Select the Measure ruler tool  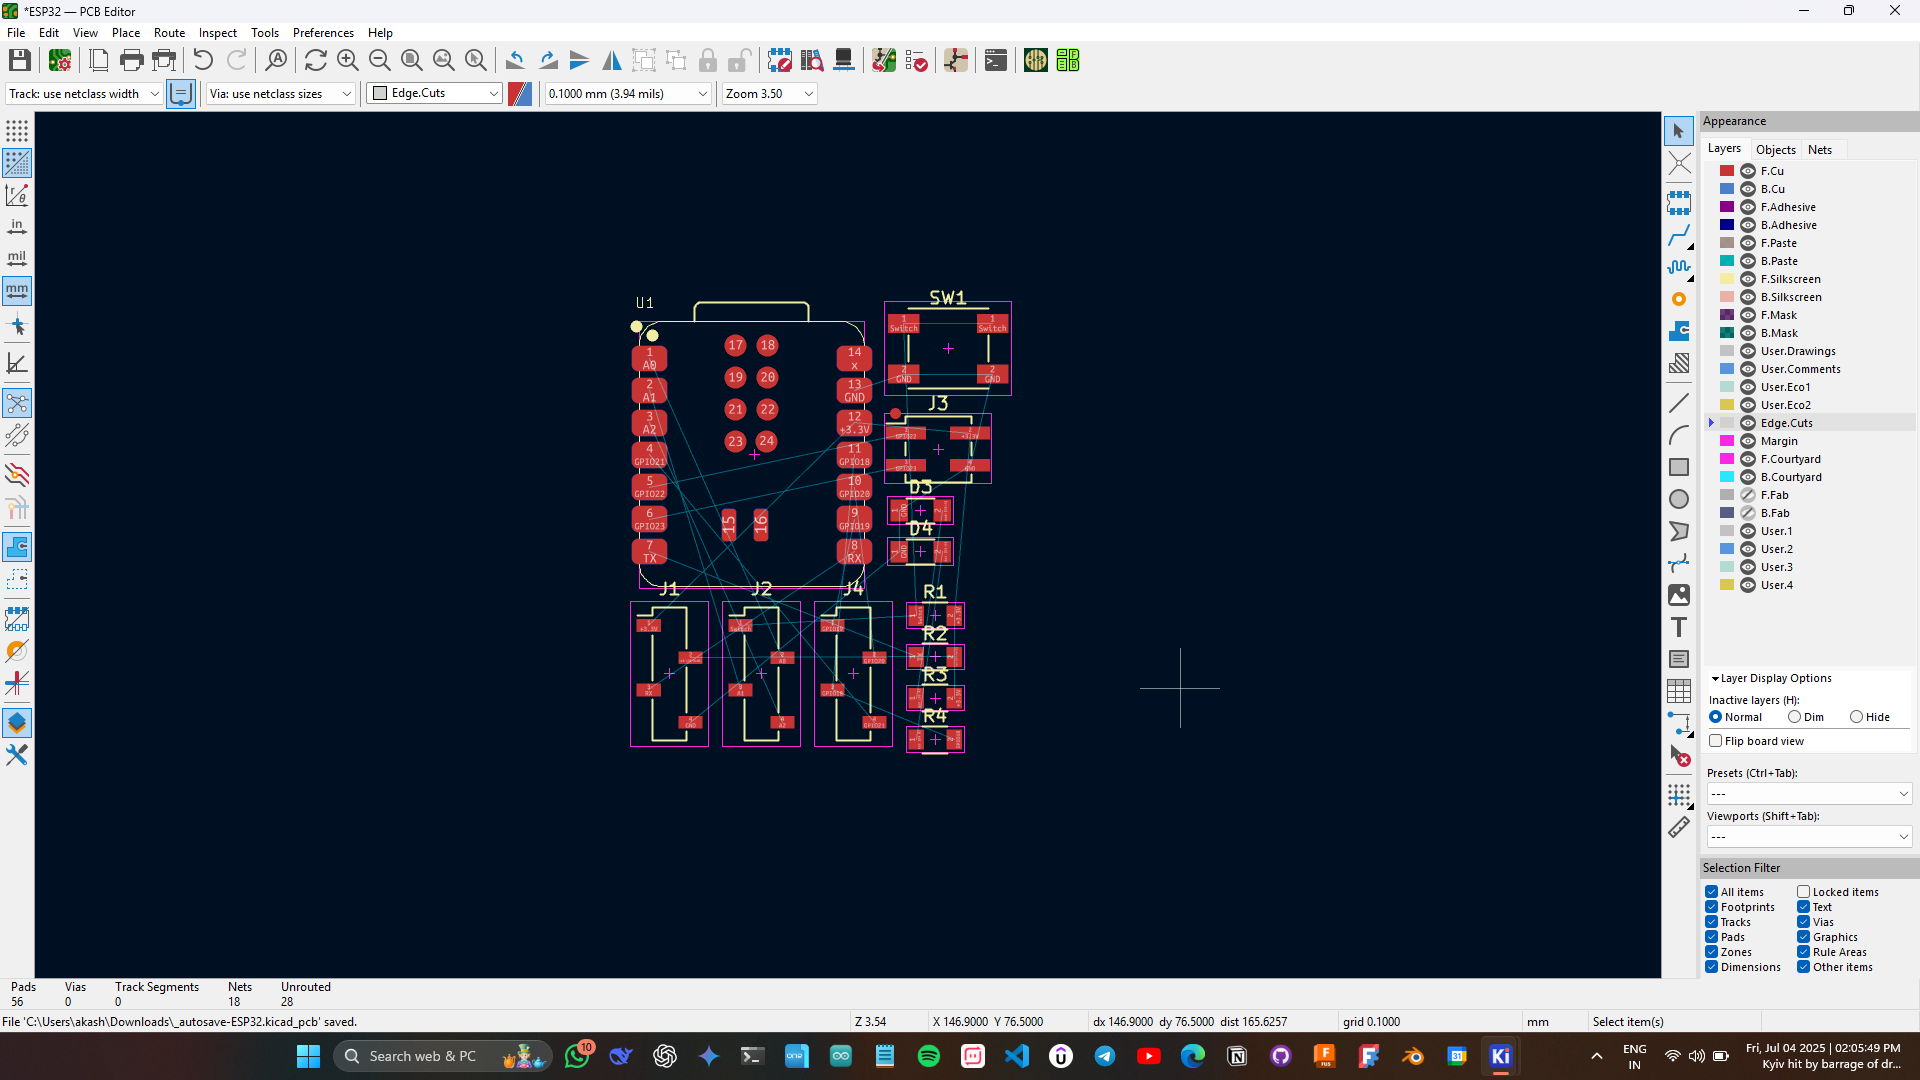point(1679,827)
